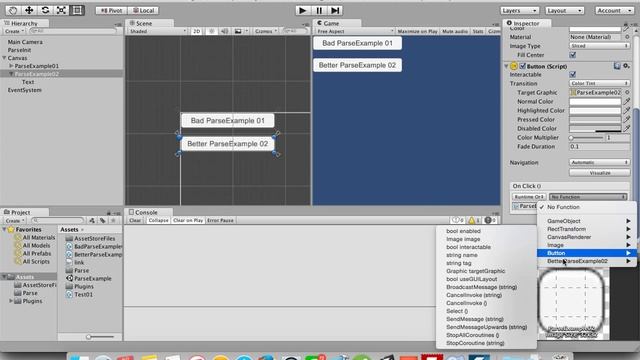Open Normal Color swatch
The height and width of the screenshot is (360, 640).
595,101
